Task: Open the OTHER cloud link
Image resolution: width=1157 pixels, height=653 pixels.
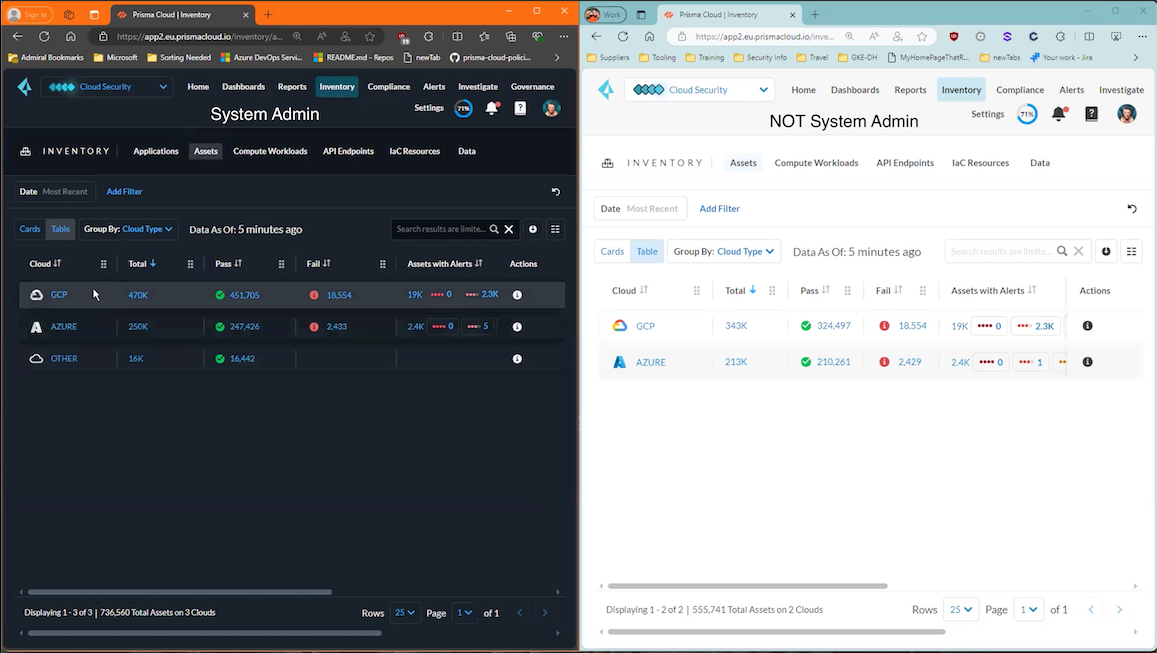Action: point(64,359)
